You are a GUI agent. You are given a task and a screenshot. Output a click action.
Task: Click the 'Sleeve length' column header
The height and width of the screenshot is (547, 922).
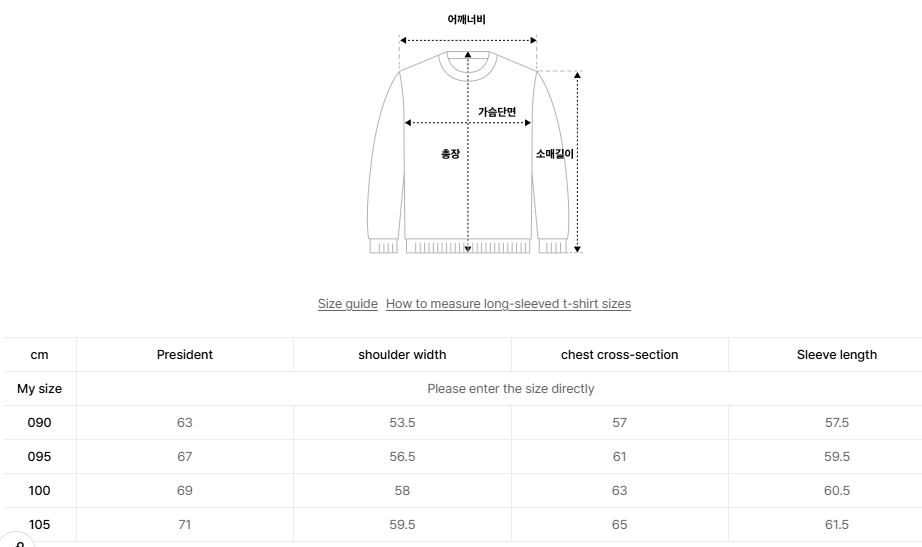tap(836, 355)
